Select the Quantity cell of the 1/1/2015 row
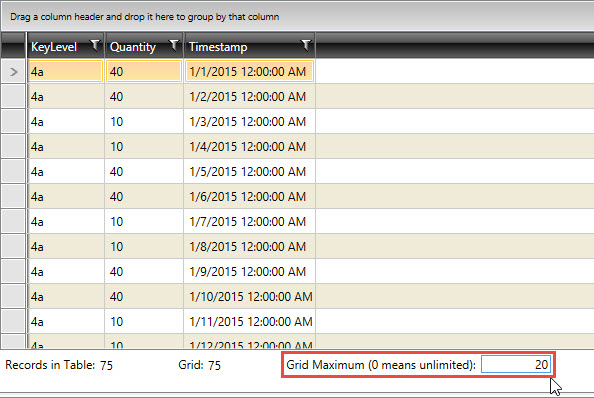 coord(144,71)
